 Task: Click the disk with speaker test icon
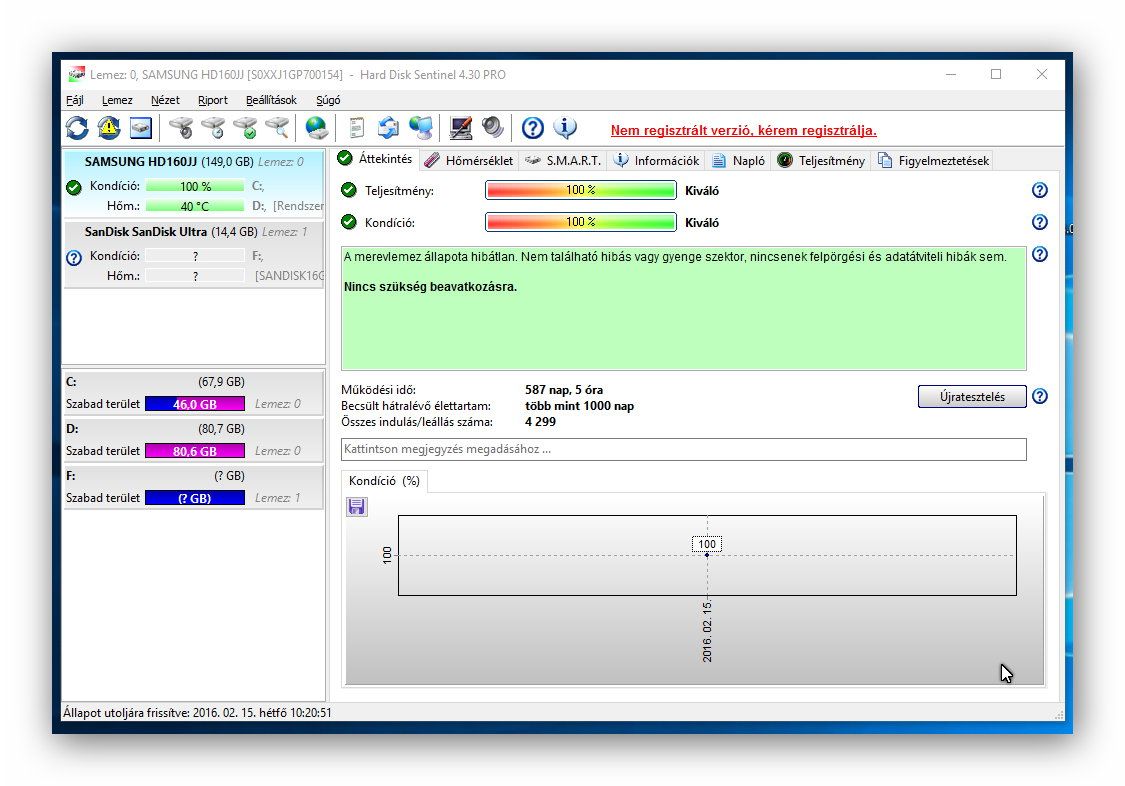(x=182, y=128)
